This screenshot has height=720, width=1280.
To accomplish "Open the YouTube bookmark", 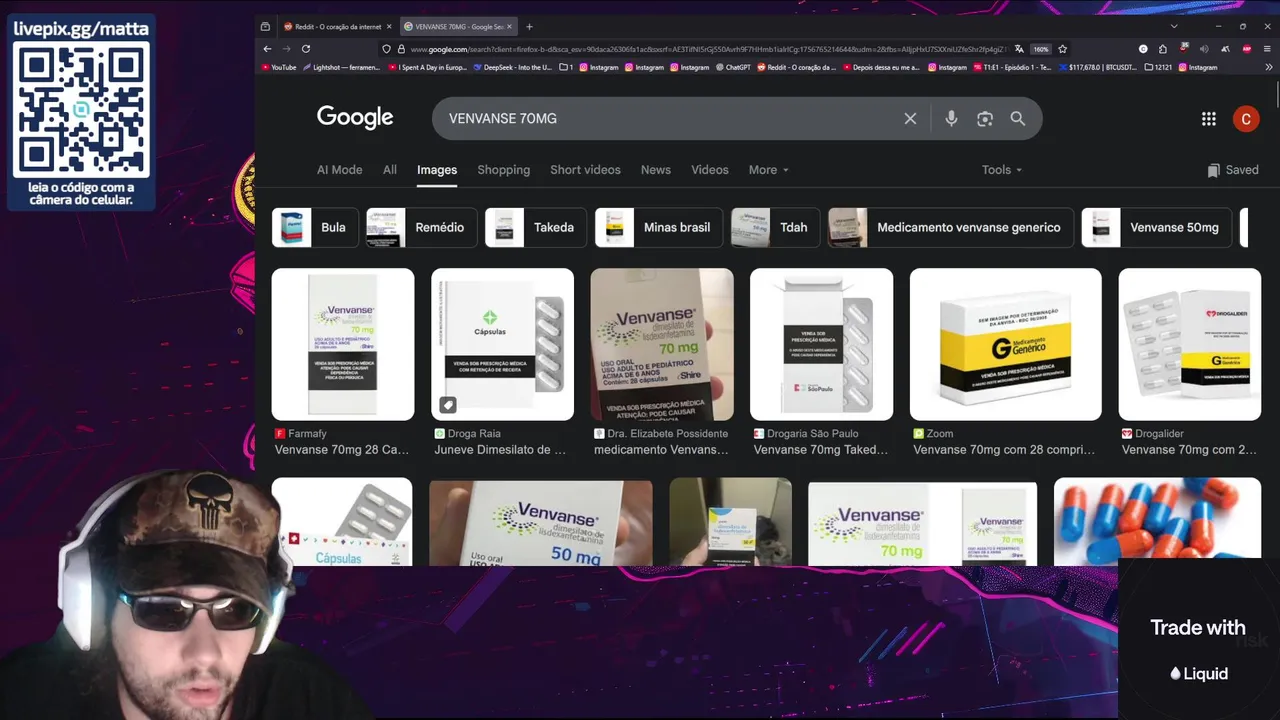I will pyautogui.click(x=279, y=67).
